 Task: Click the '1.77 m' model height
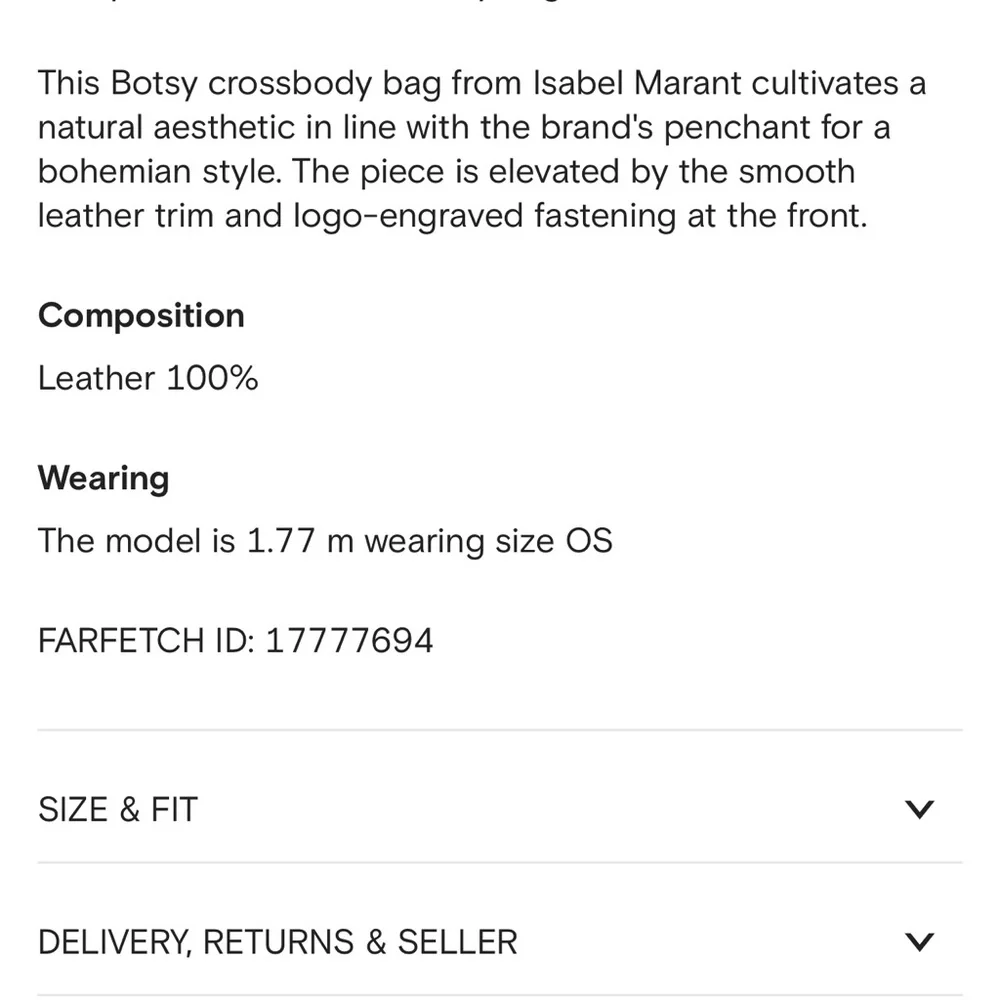(300, 541)
